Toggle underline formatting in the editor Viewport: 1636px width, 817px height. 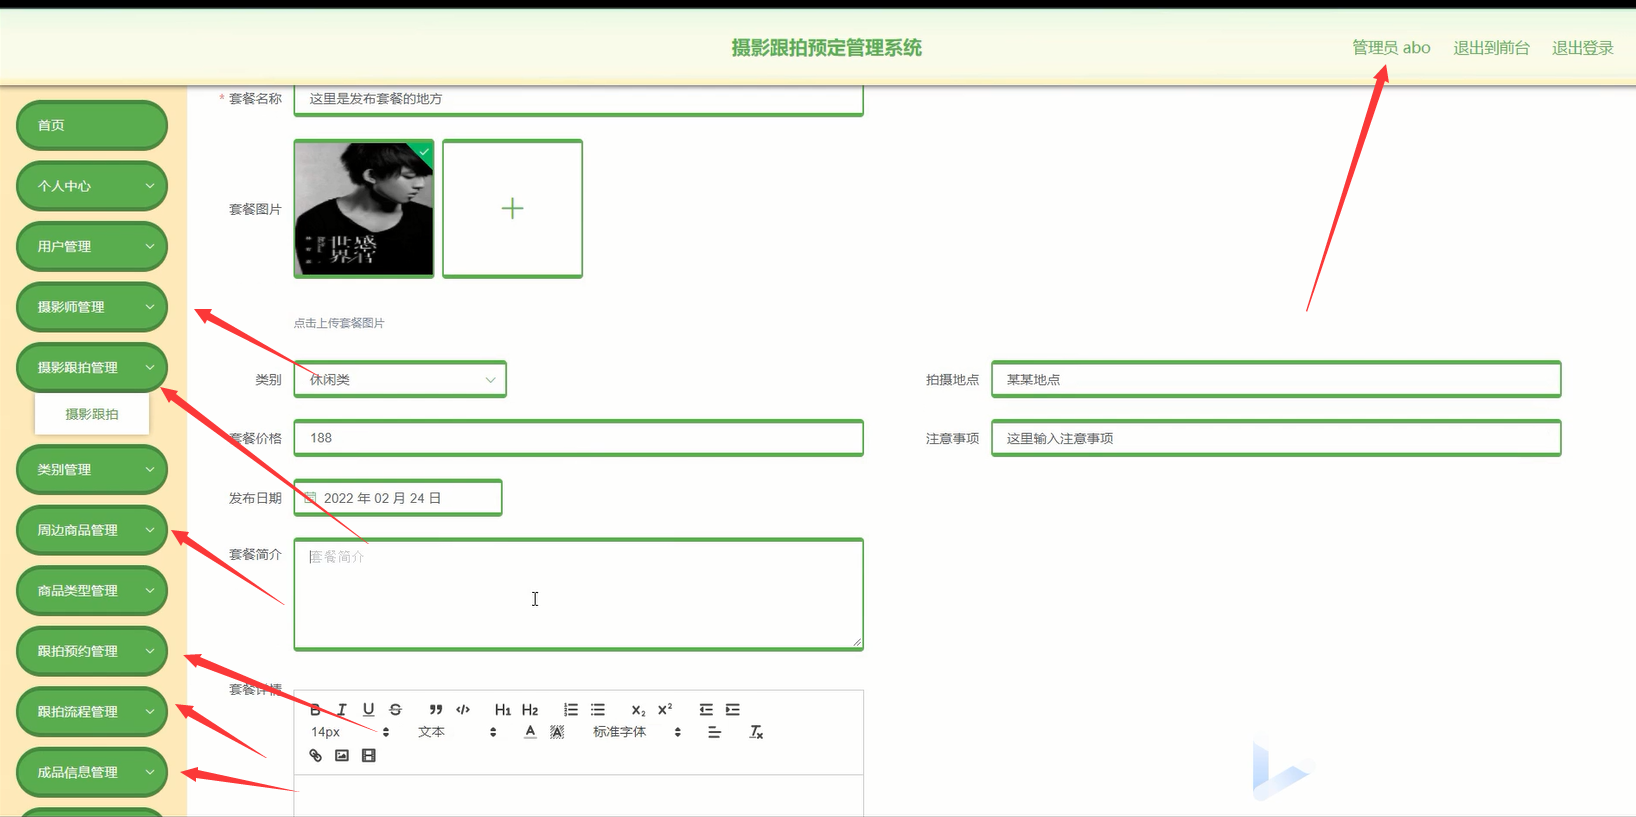(x=368, y=709)
